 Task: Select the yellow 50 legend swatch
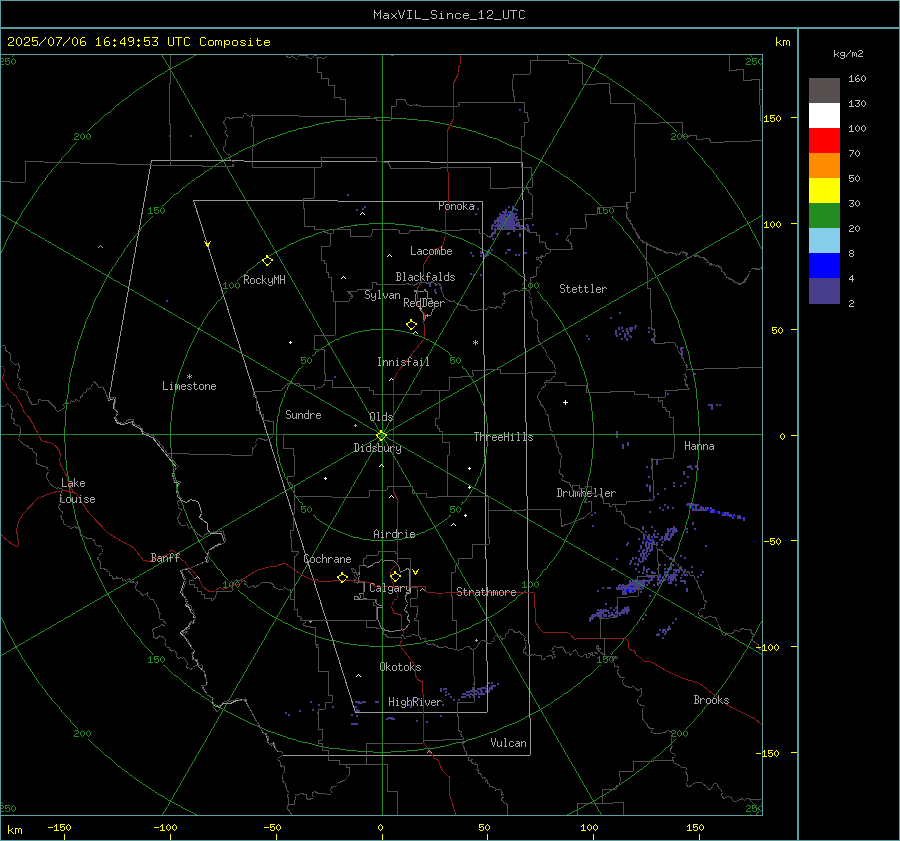824,191
